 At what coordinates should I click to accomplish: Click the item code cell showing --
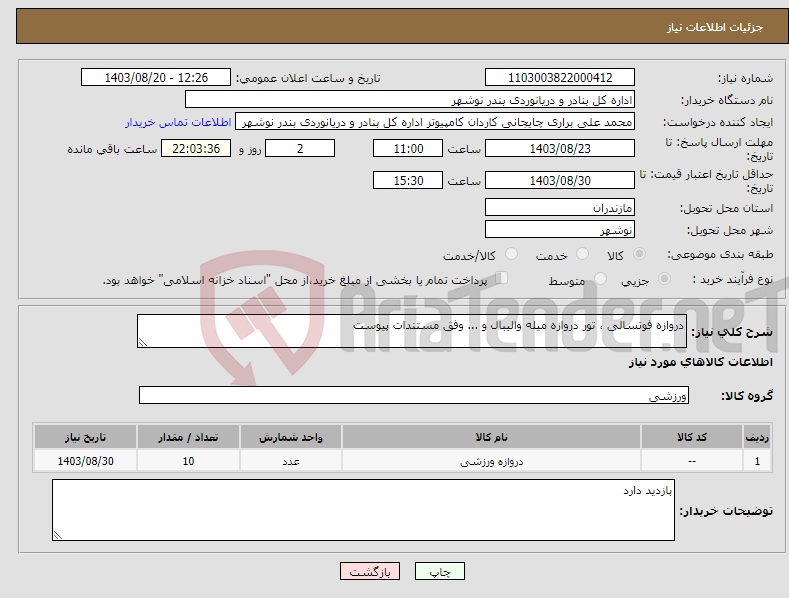click(x=692, y=461)
